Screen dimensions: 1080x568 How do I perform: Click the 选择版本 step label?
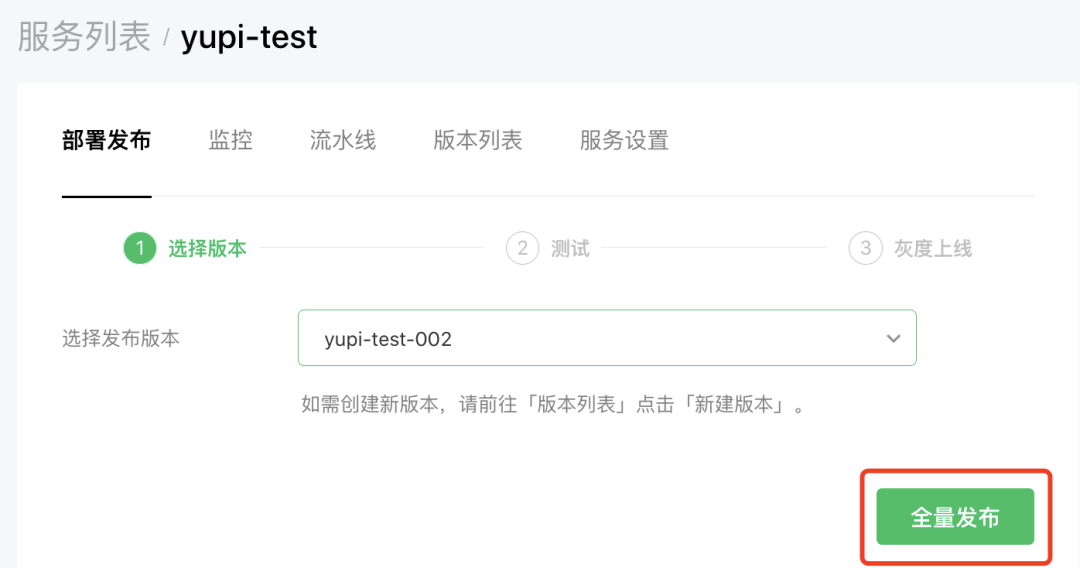pyautogui.click(x=207, y=248)
